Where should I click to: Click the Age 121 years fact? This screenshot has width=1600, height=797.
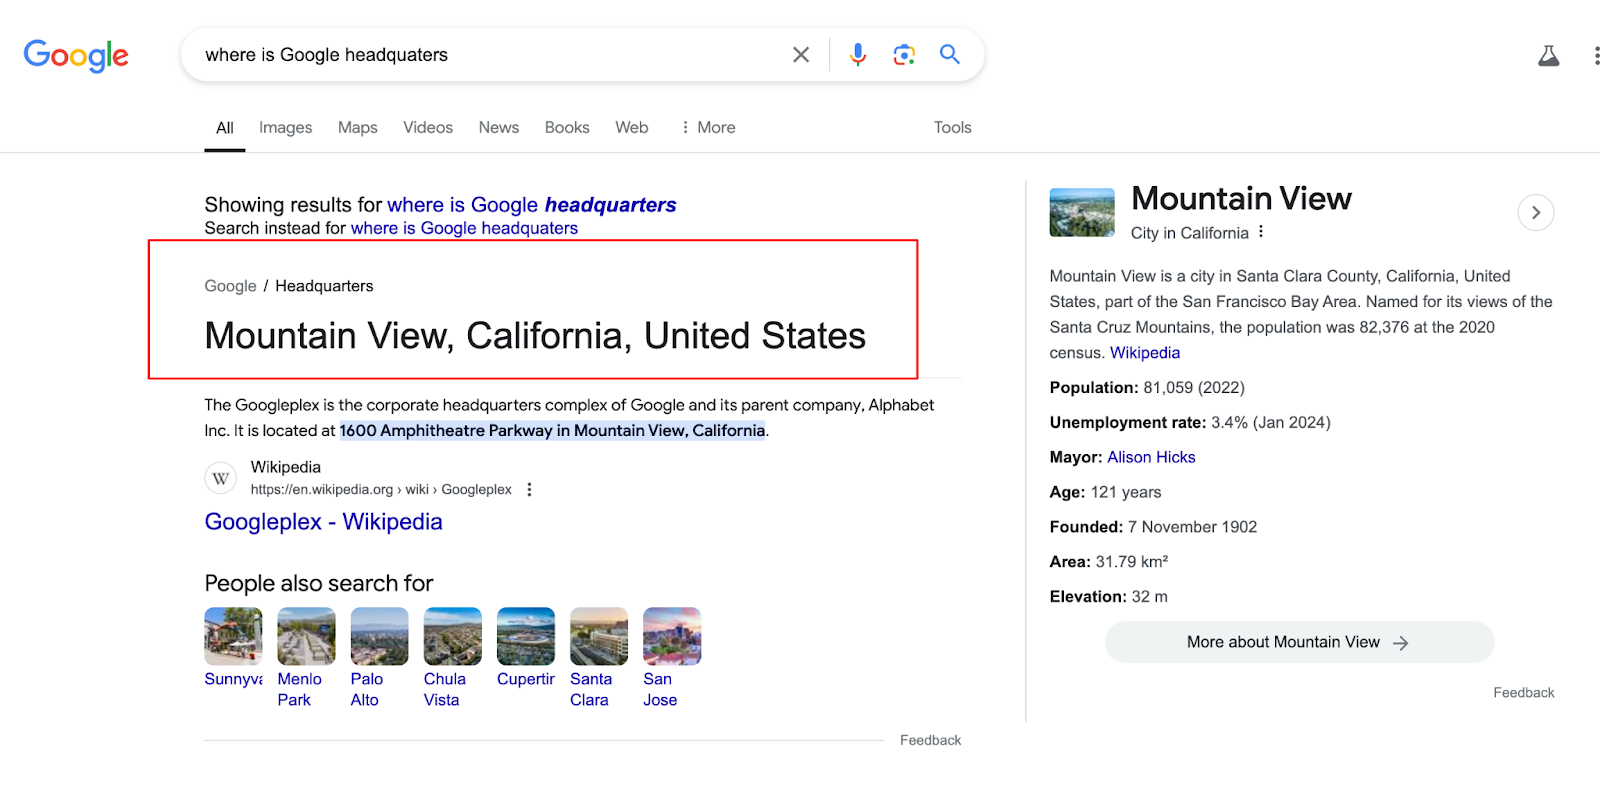tap(1105, 492)
